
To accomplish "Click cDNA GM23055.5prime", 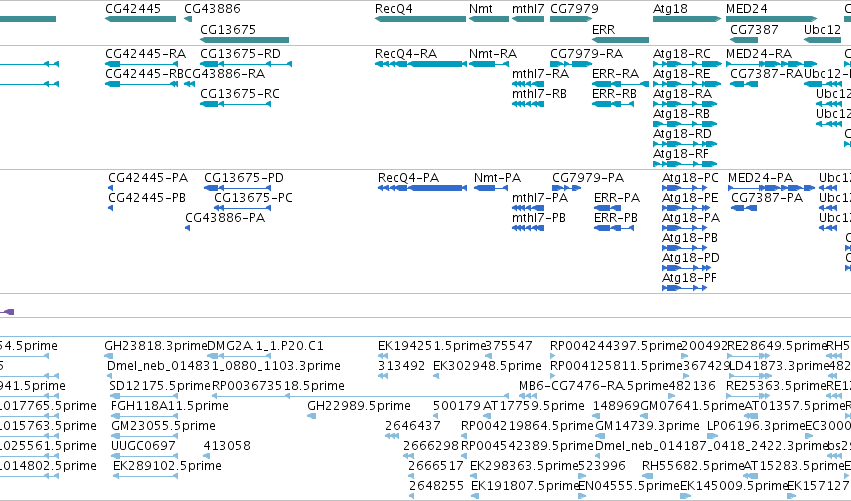I will click(x=145, y=436).
